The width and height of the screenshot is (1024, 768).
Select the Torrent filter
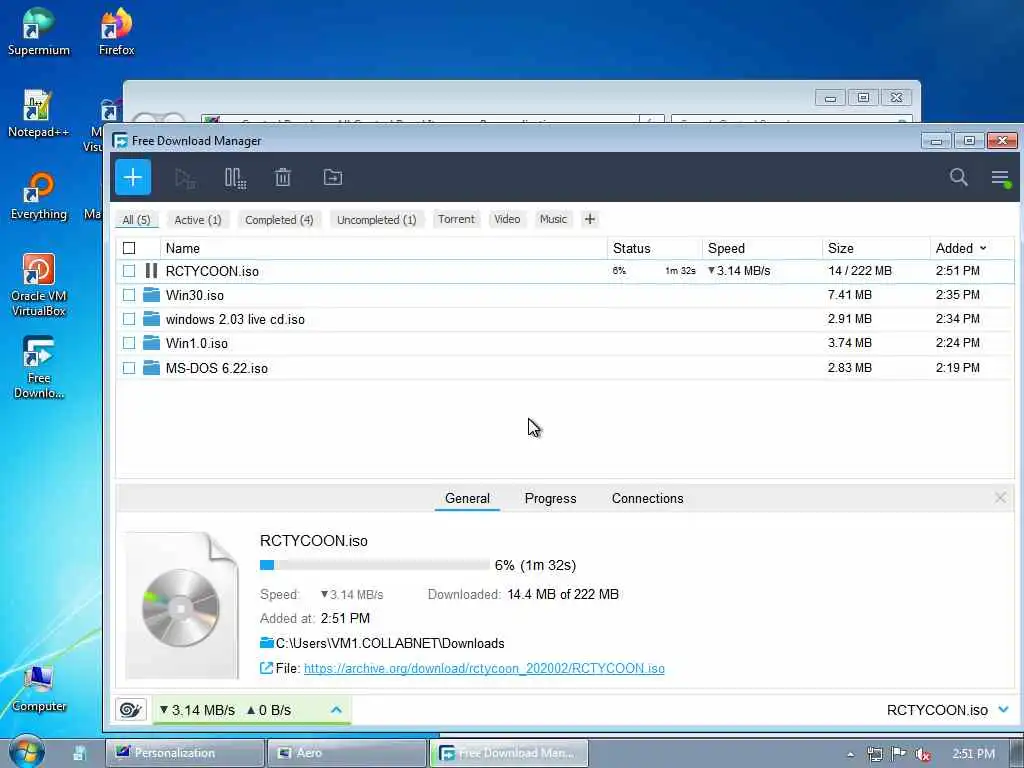456,219
